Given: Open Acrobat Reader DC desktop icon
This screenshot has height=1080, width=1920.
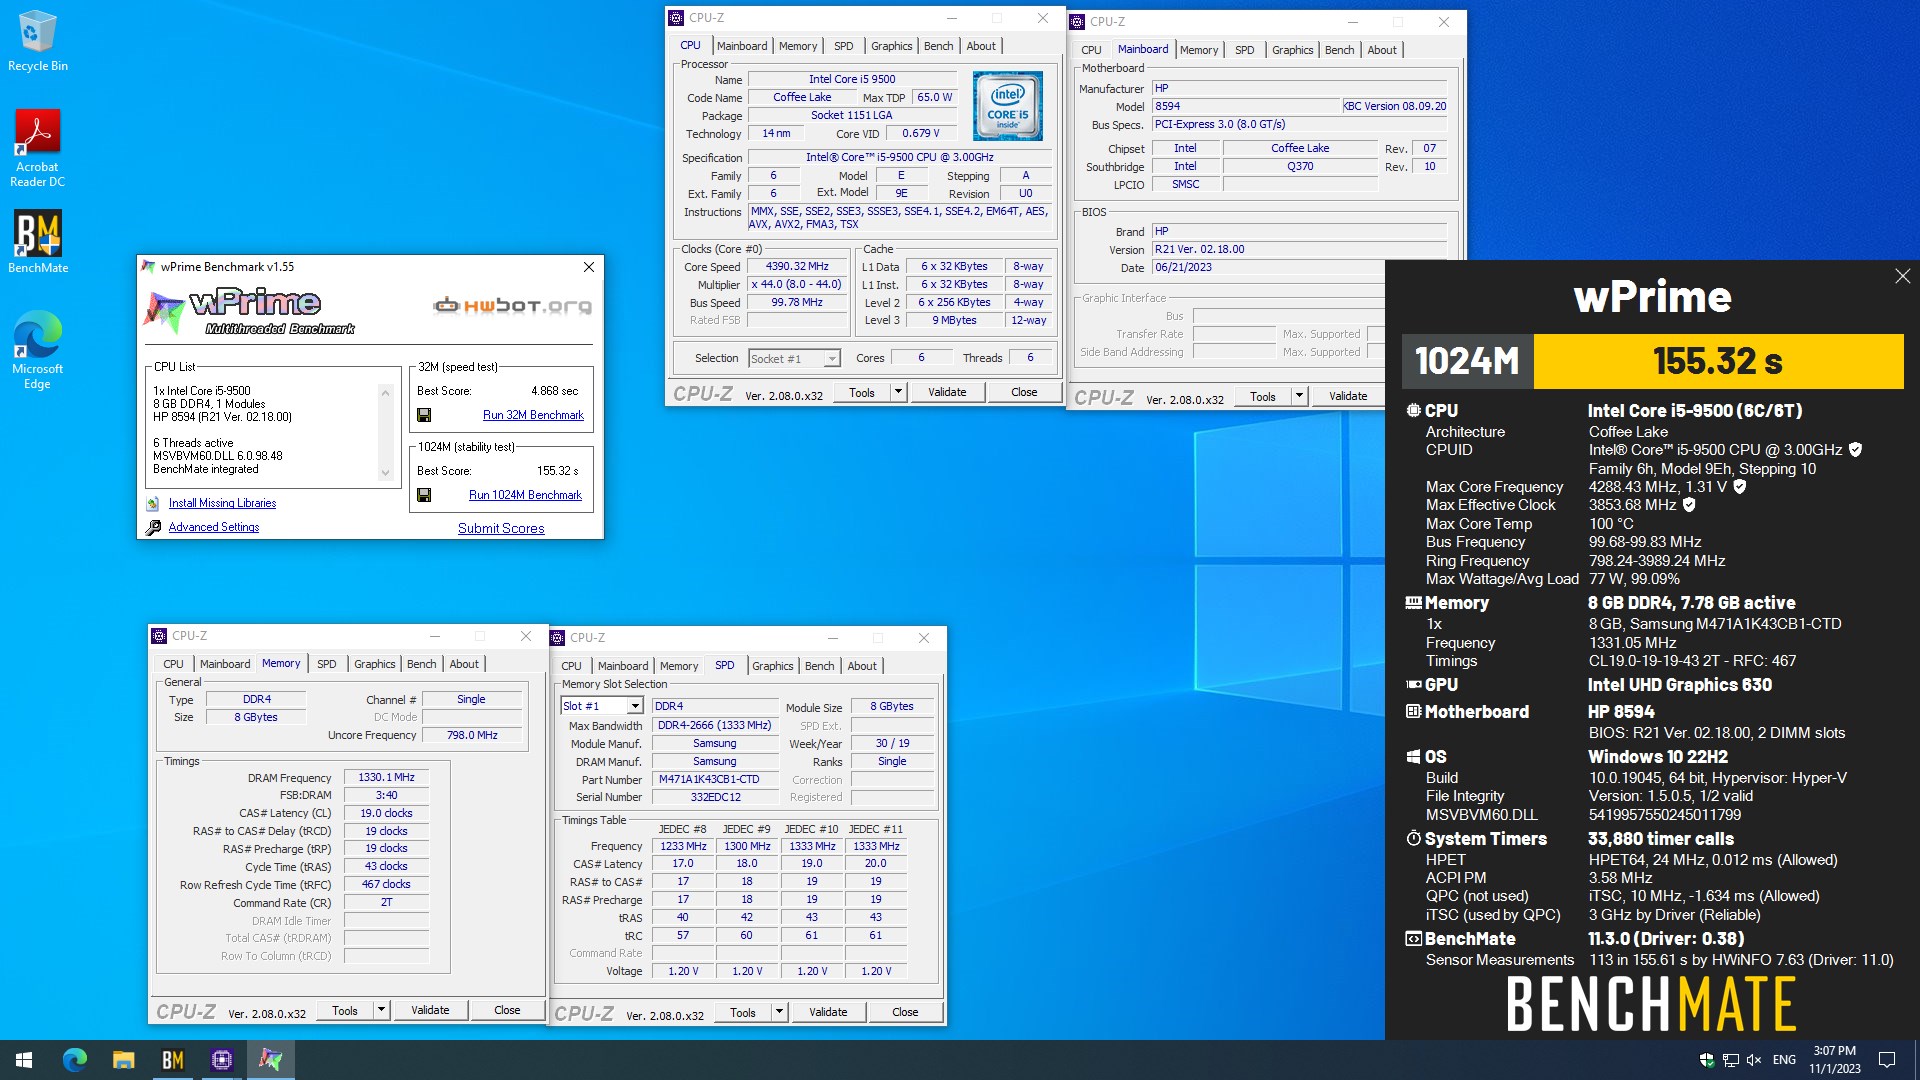Looking at the screenshot, I should tap(37, 148).
